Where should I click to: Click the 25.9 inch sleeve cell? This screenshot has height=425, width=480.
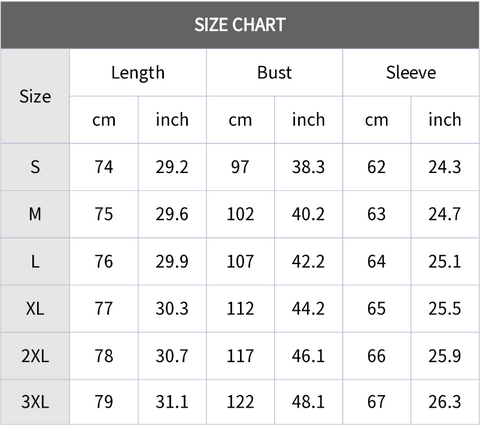445,356
